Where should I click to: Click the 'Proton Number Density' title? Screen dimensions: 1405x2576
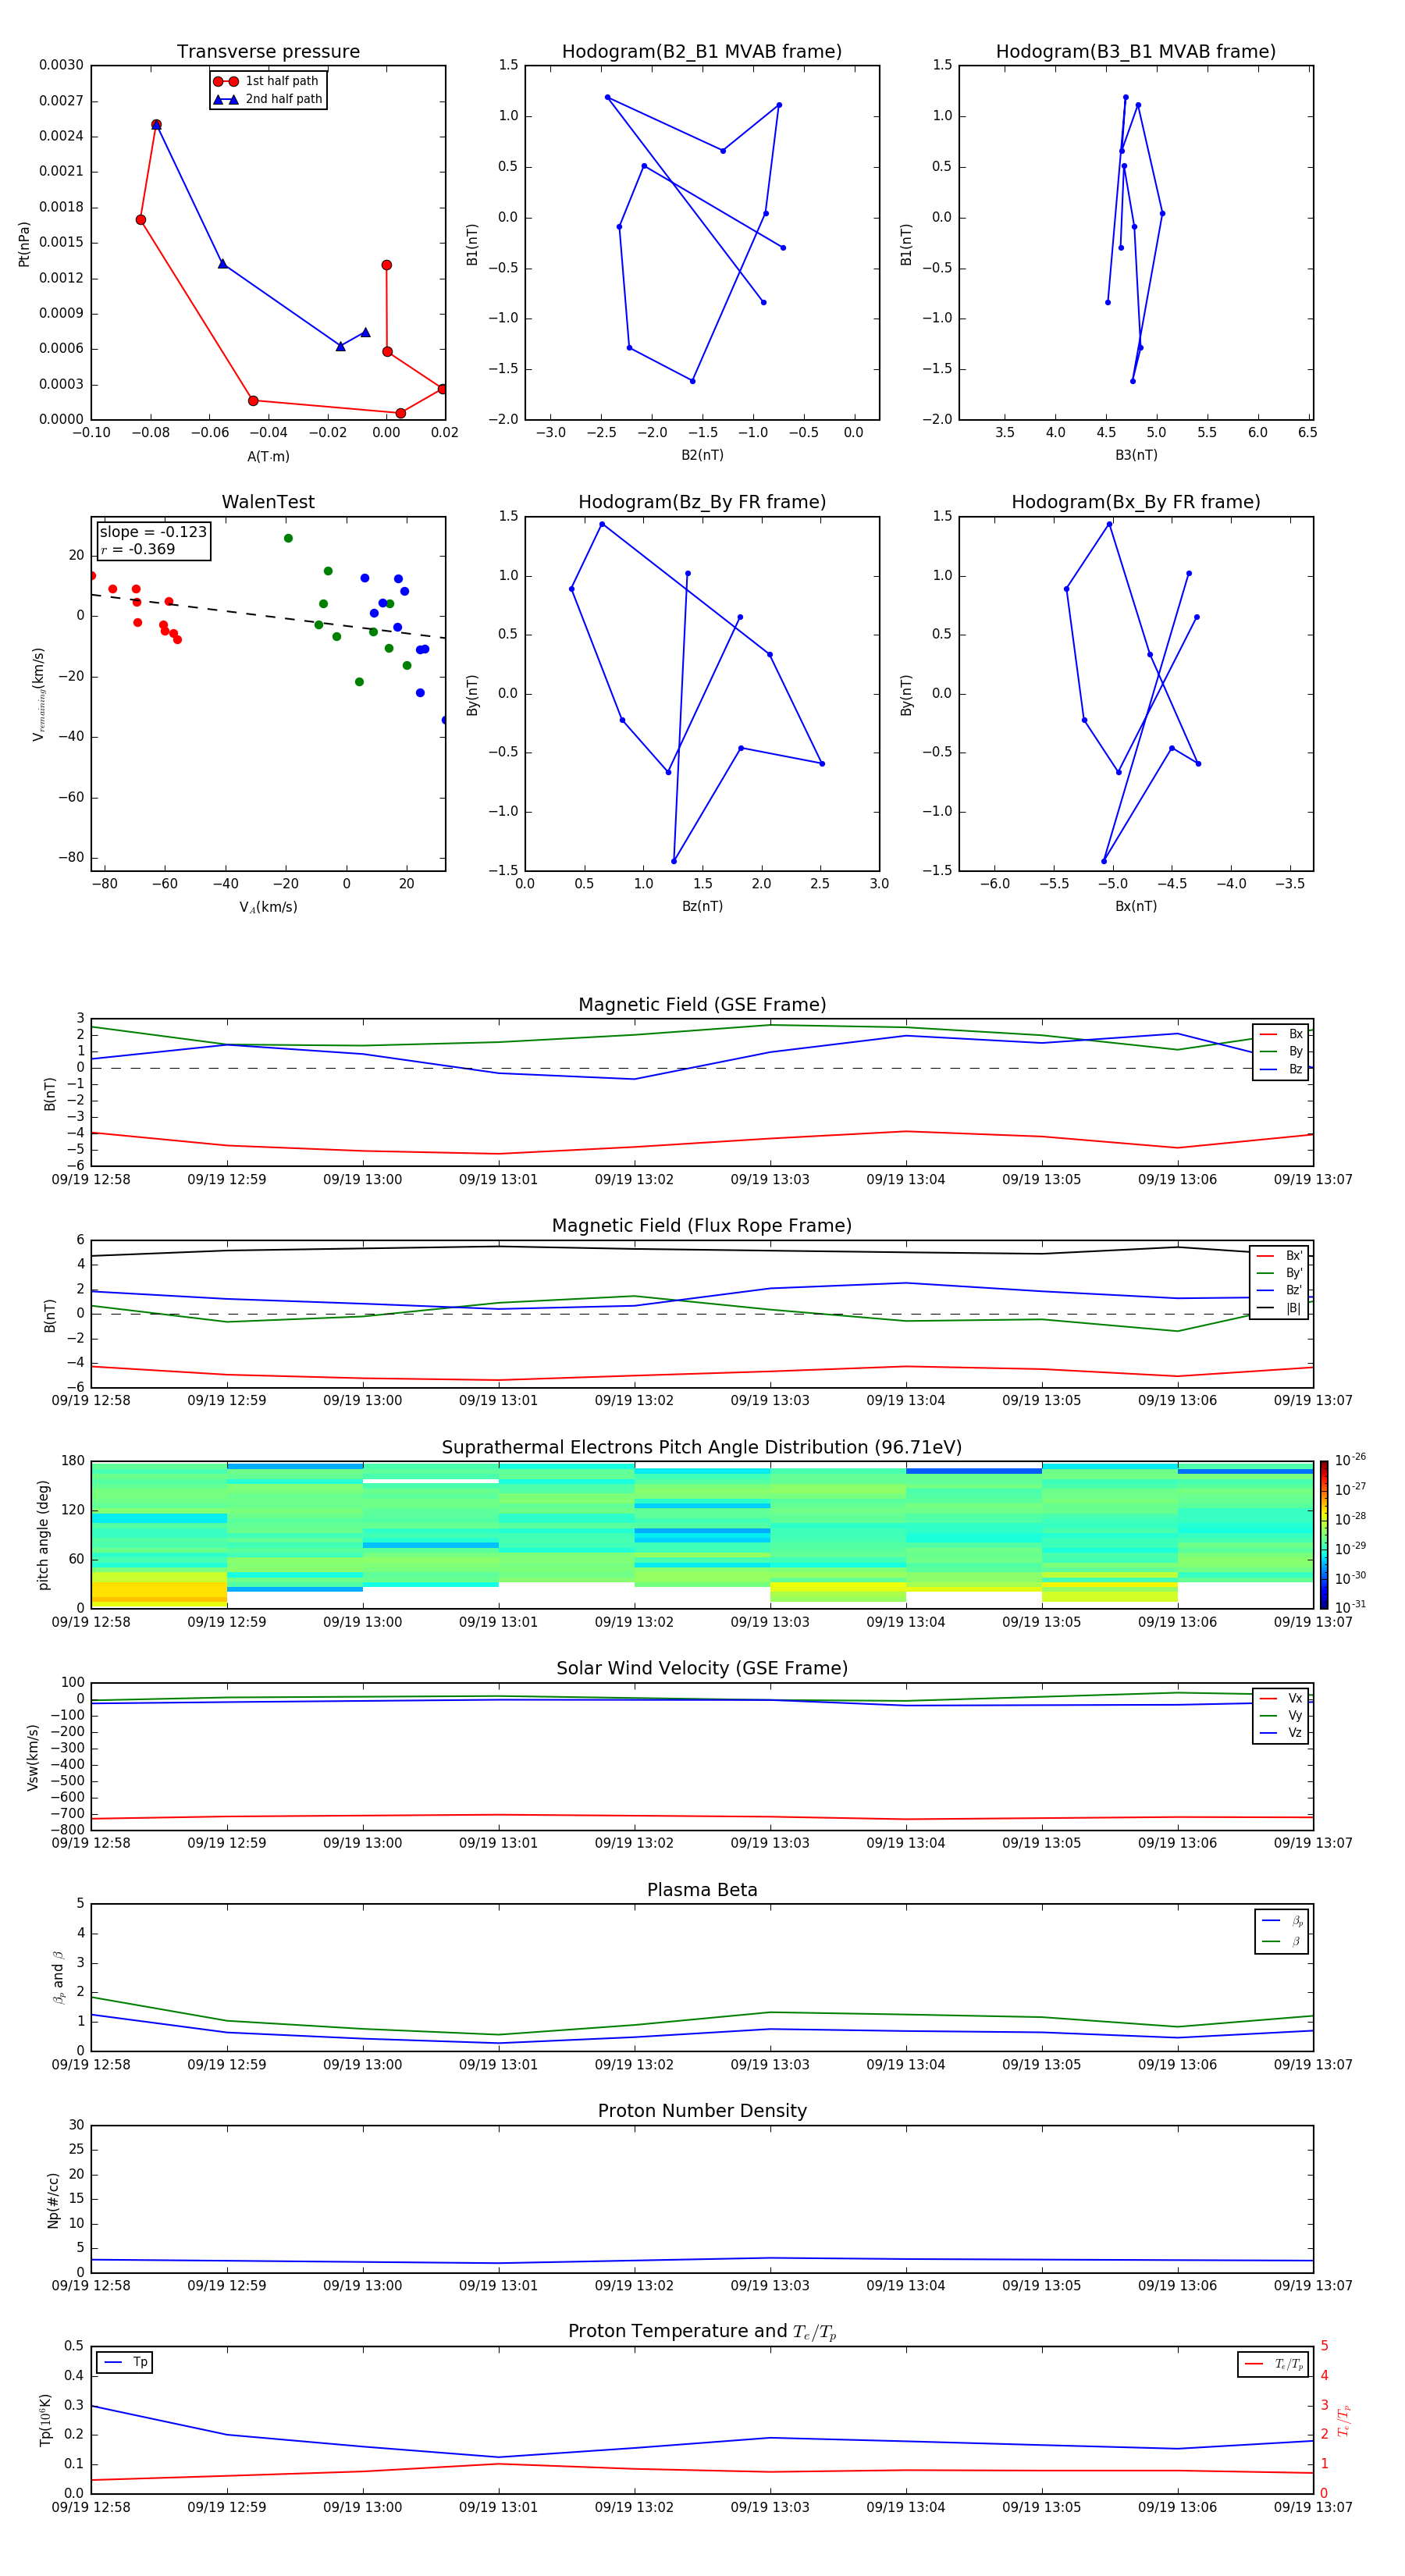pos(702,2112)
